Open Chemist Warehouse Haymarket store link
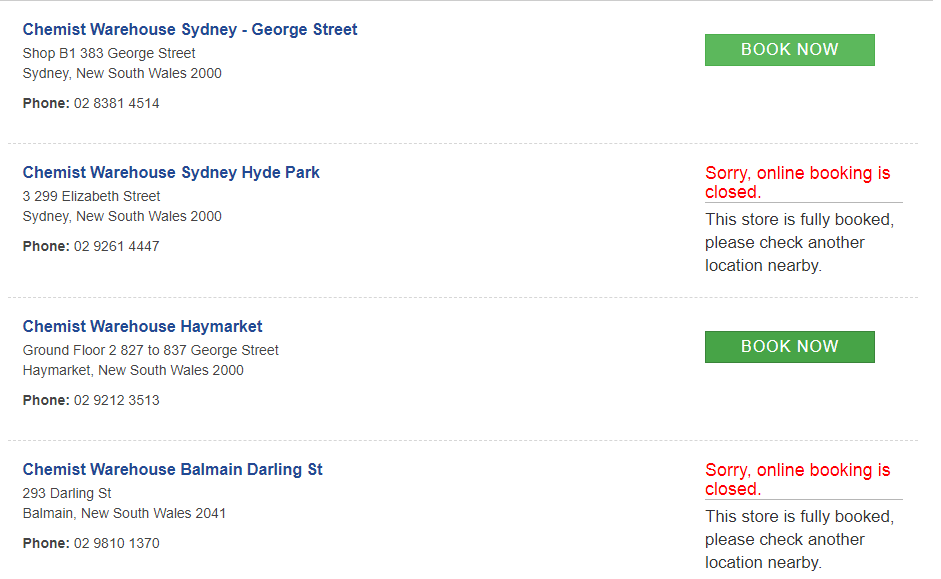The height and width of the screenshot is (579, 941). point(142,327)
